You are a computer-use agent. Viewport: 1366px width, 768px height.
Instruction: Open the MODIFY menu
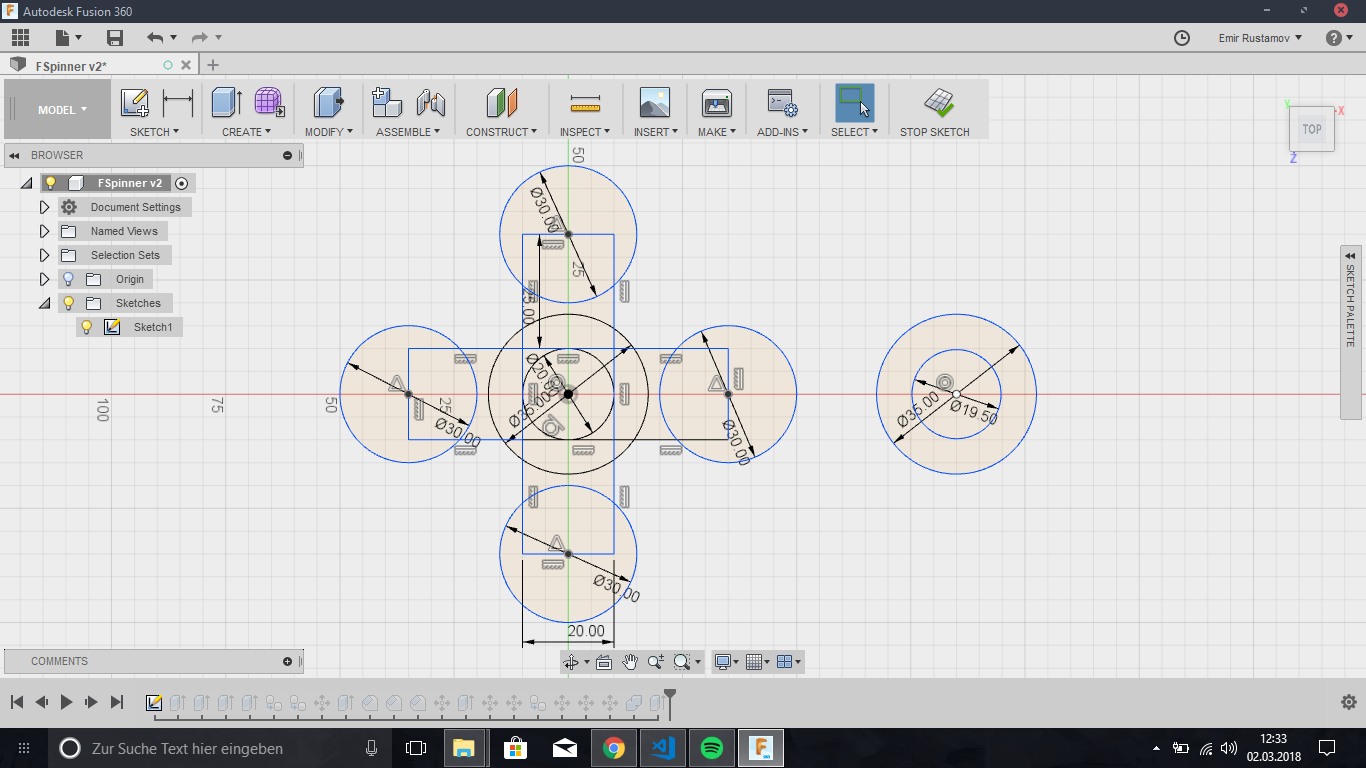[329, 132]
